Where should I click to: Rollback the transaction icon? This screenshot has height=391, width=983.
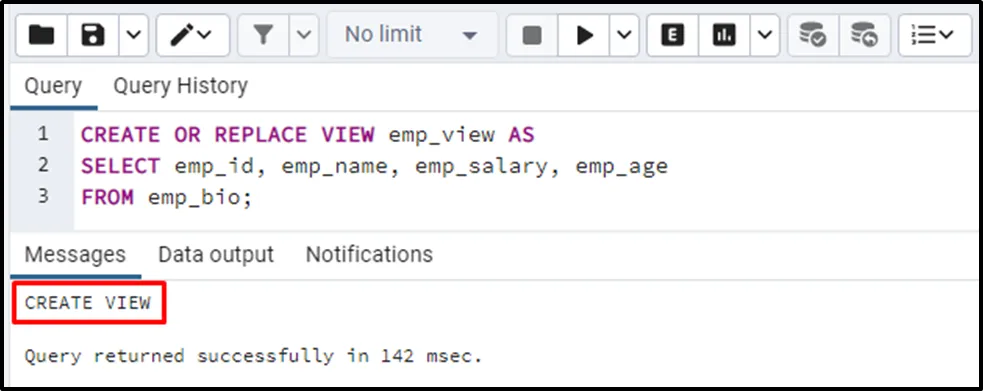pyautogui.click(x=865, y=35)
